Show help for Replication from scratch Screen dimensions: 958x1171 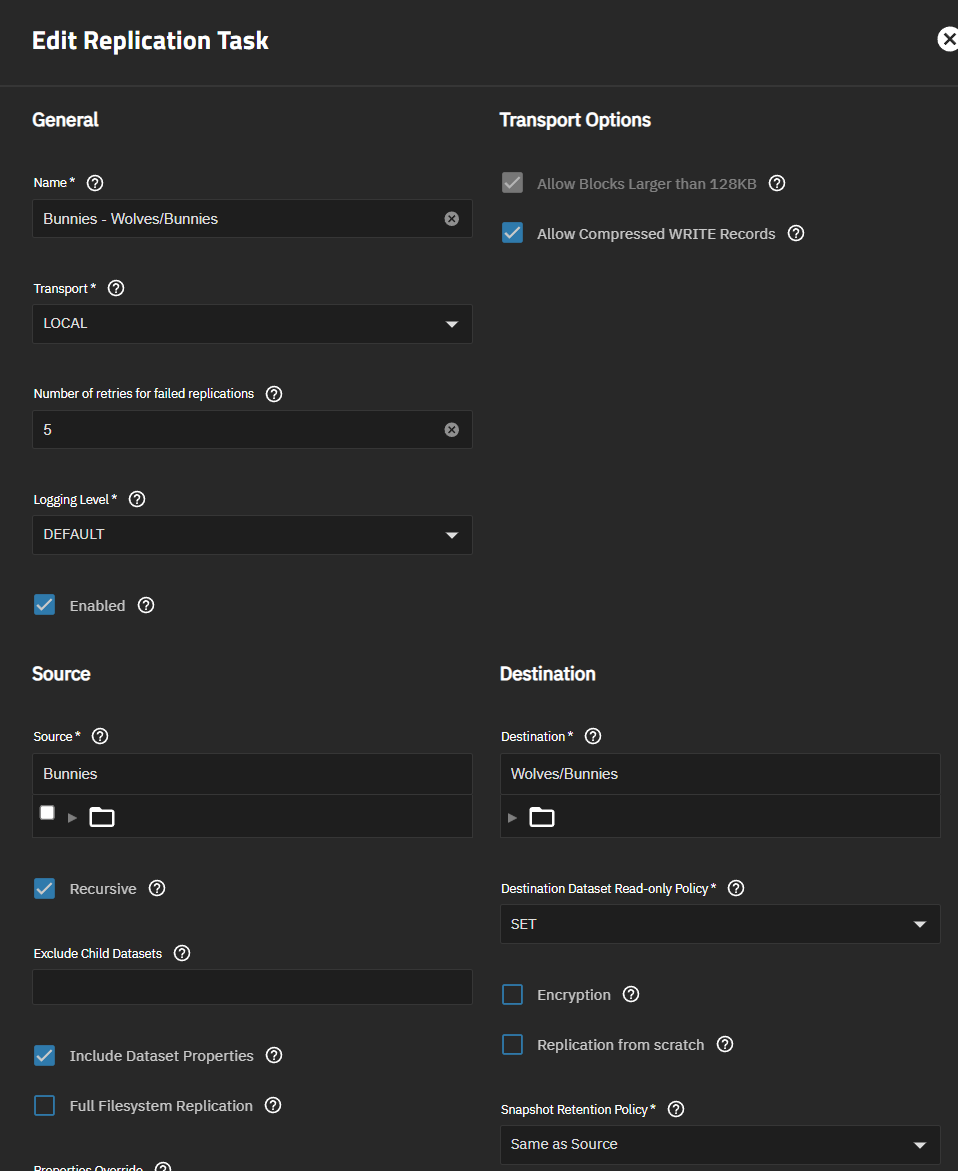point(725,1044)
